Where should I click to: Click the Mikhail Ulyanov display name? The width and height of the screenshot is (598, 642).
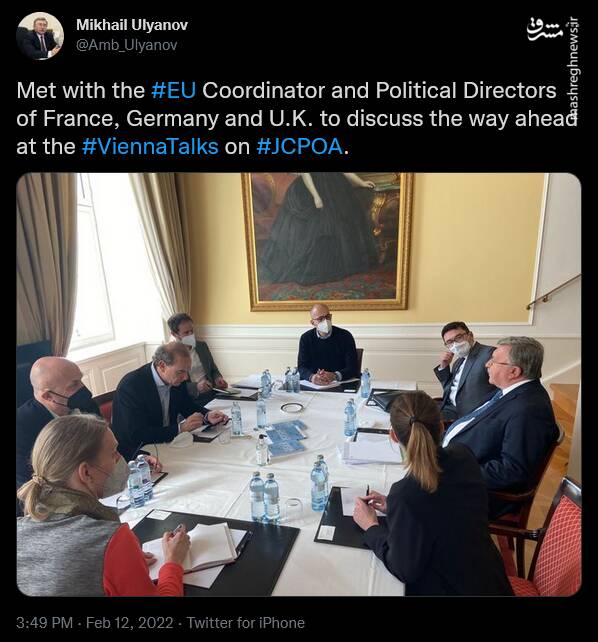[x=132, y=25]
